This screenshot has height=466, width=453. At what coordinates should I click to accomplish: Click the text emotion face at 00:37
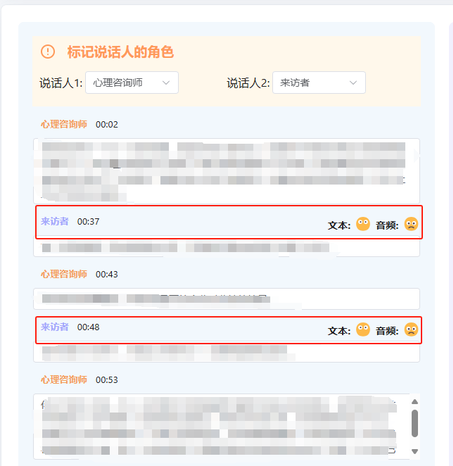(363, 224)
